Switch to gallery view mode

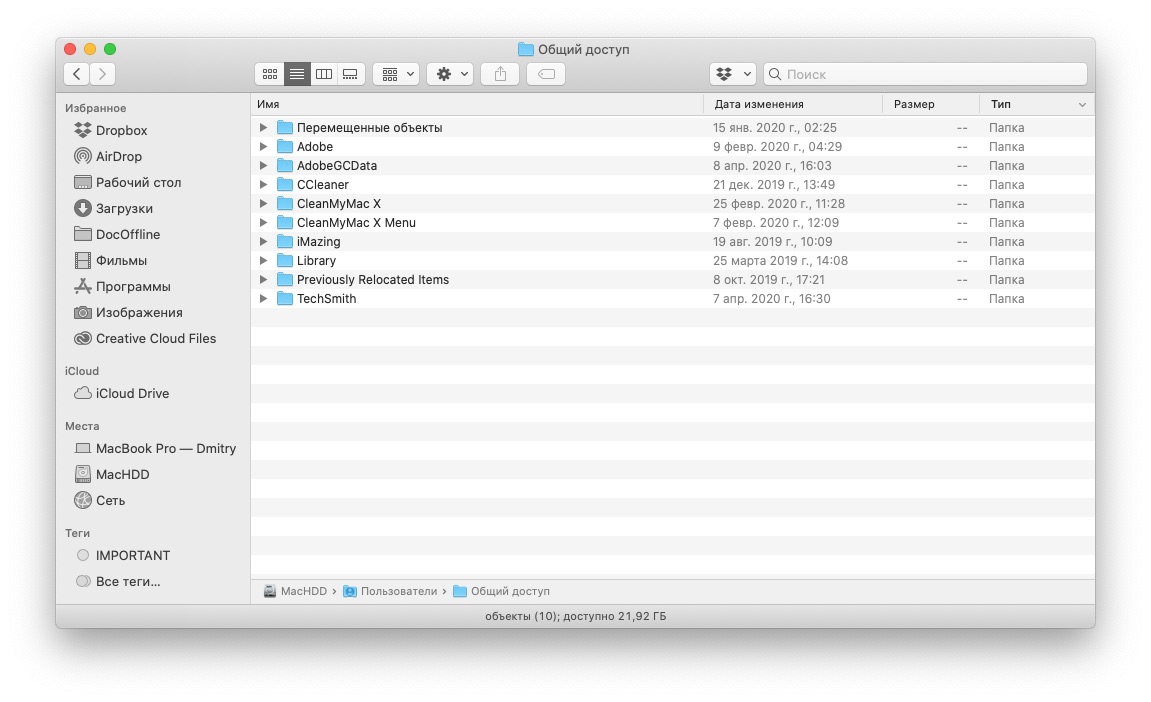[x=350, y=73]
